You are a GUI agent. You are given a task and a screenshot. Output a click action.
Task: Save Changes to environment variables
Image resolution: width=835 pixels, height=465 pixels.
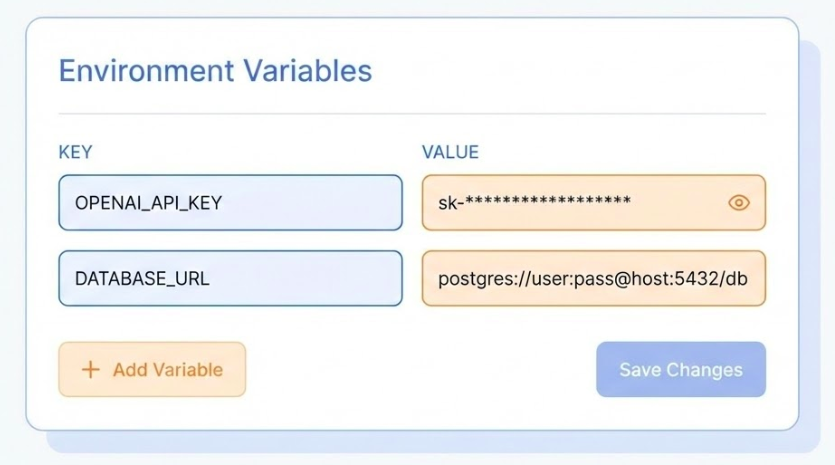[680, 370]
